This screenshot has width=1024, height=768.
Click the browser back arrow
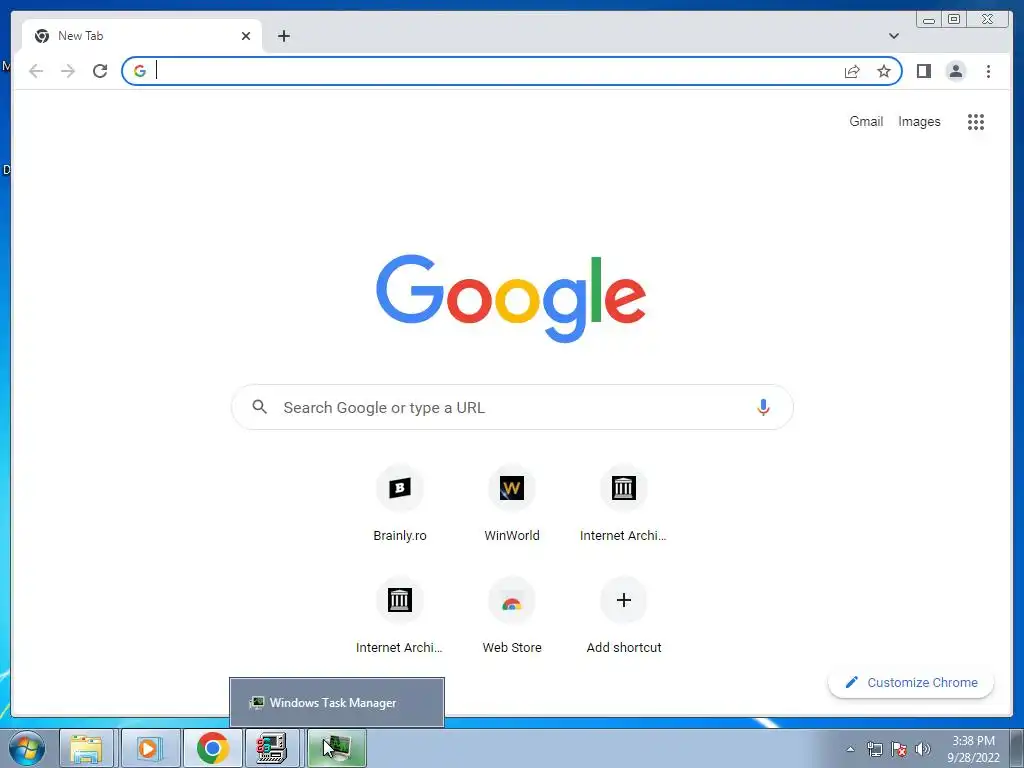[x=36, y=71]
